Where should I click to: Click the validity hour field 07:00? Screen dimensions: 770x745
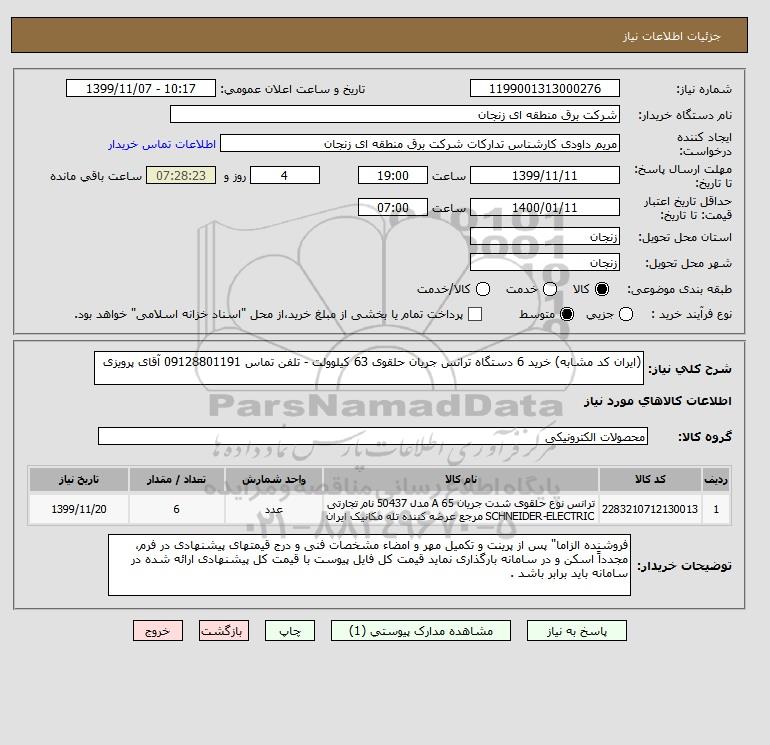click(393, 207)
